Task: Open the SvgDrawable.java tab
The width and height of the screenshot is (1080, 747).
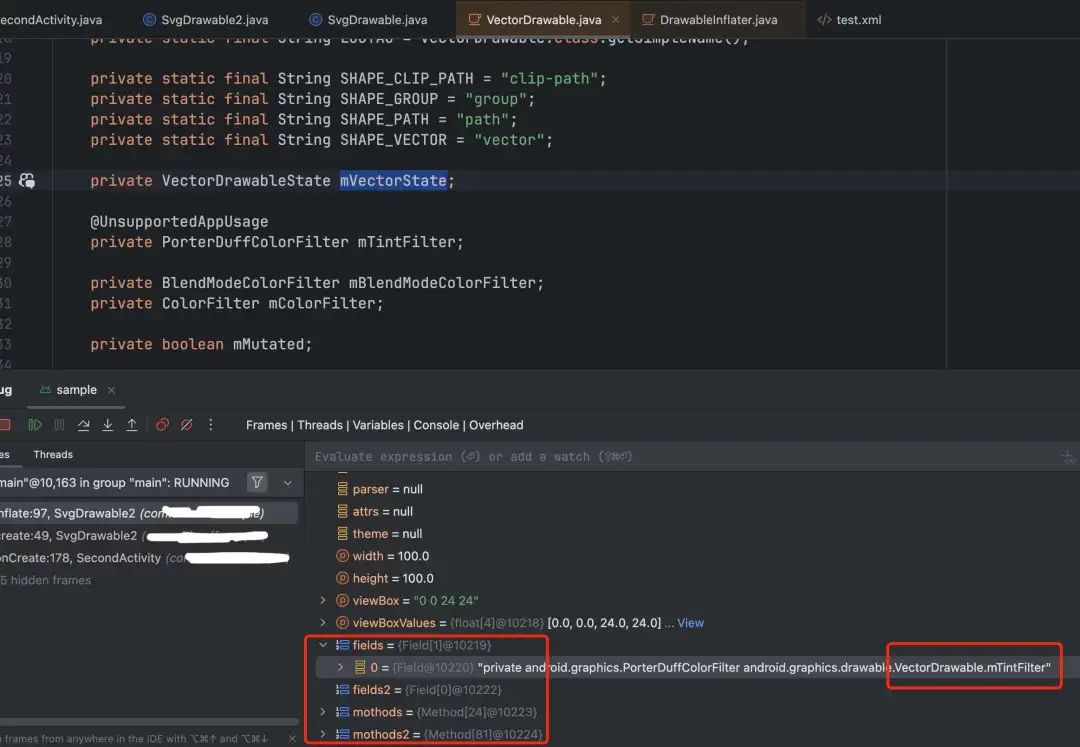Action: pos(368,20)
